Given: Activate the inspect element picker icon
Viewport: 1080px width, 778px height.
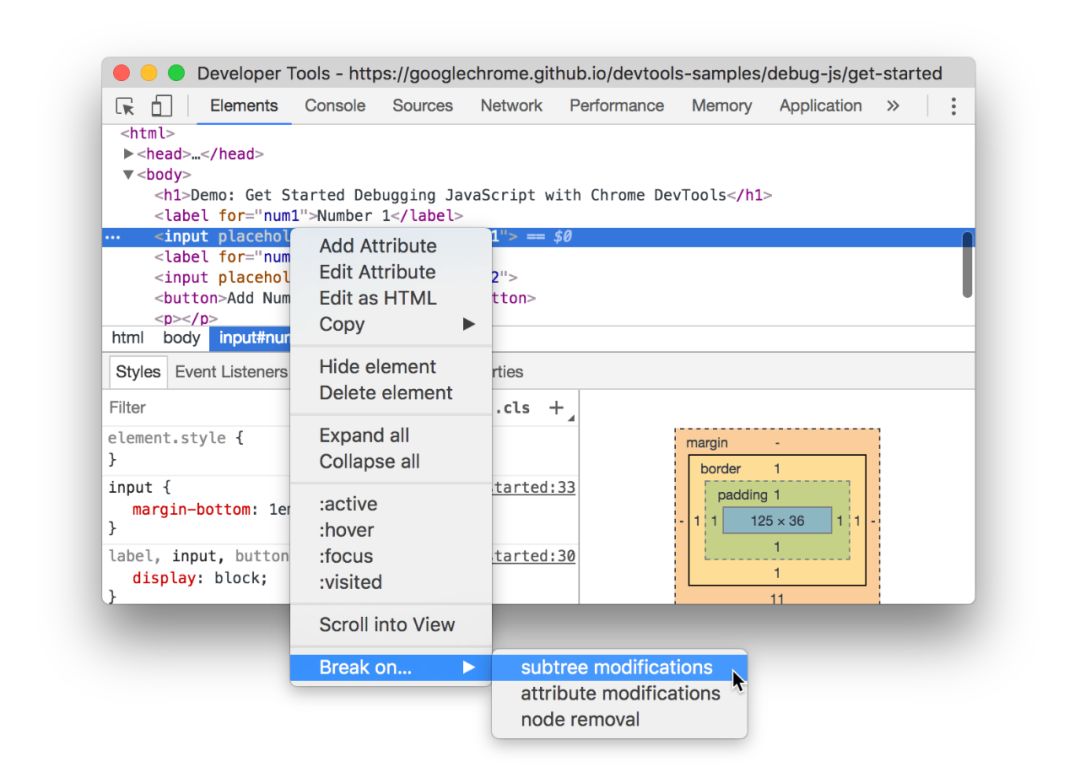Looking at the screenshot, I should pyautogui.click(x=125, y=106).
